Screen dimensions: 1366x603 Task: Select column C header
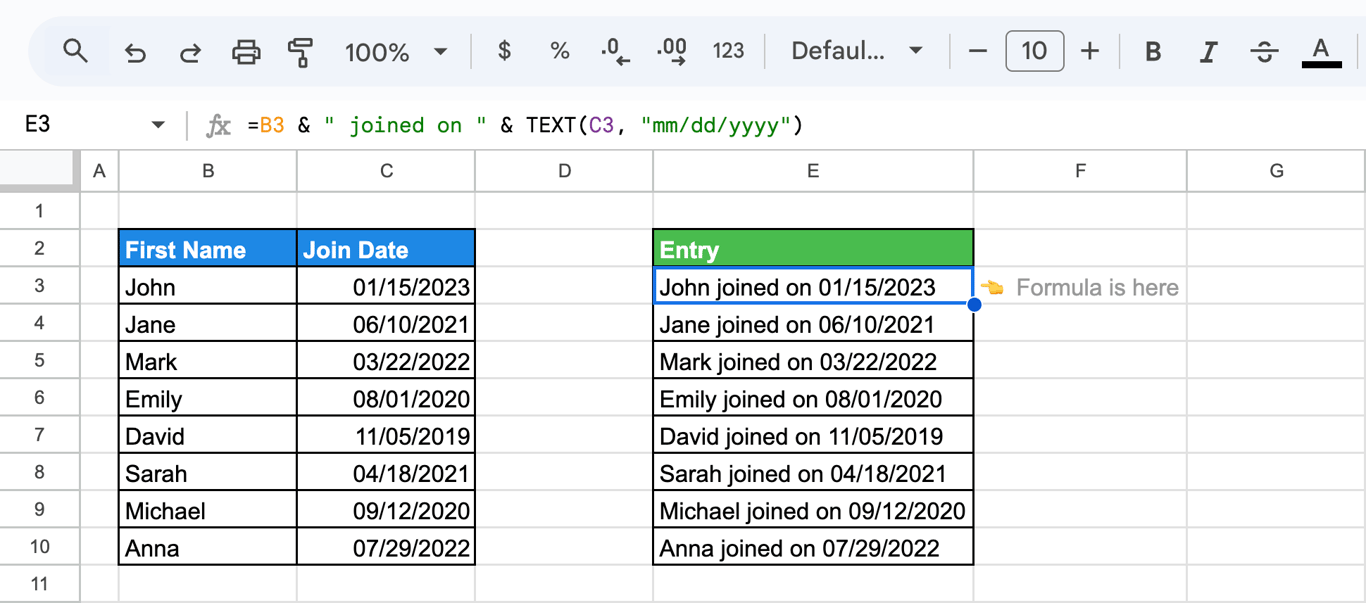pos(386,171)
